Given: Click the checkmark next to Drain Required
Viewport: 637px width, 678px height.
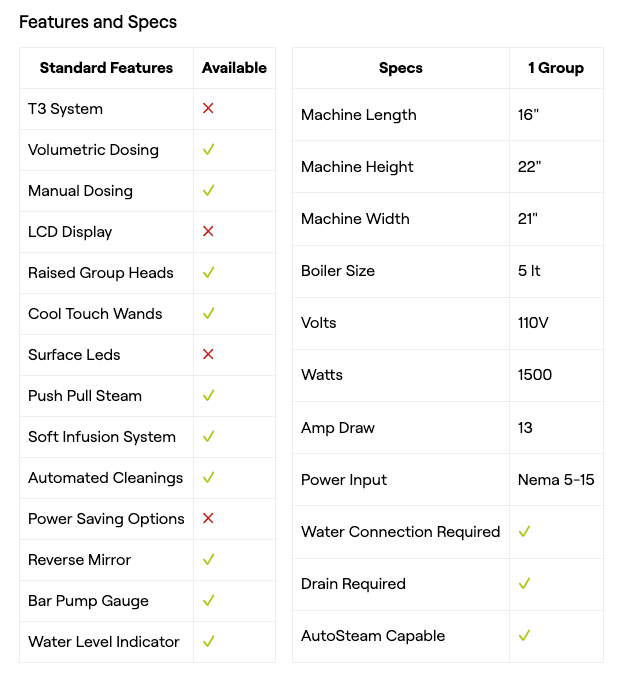Looking at the screenshot, I should click(524, 583).
